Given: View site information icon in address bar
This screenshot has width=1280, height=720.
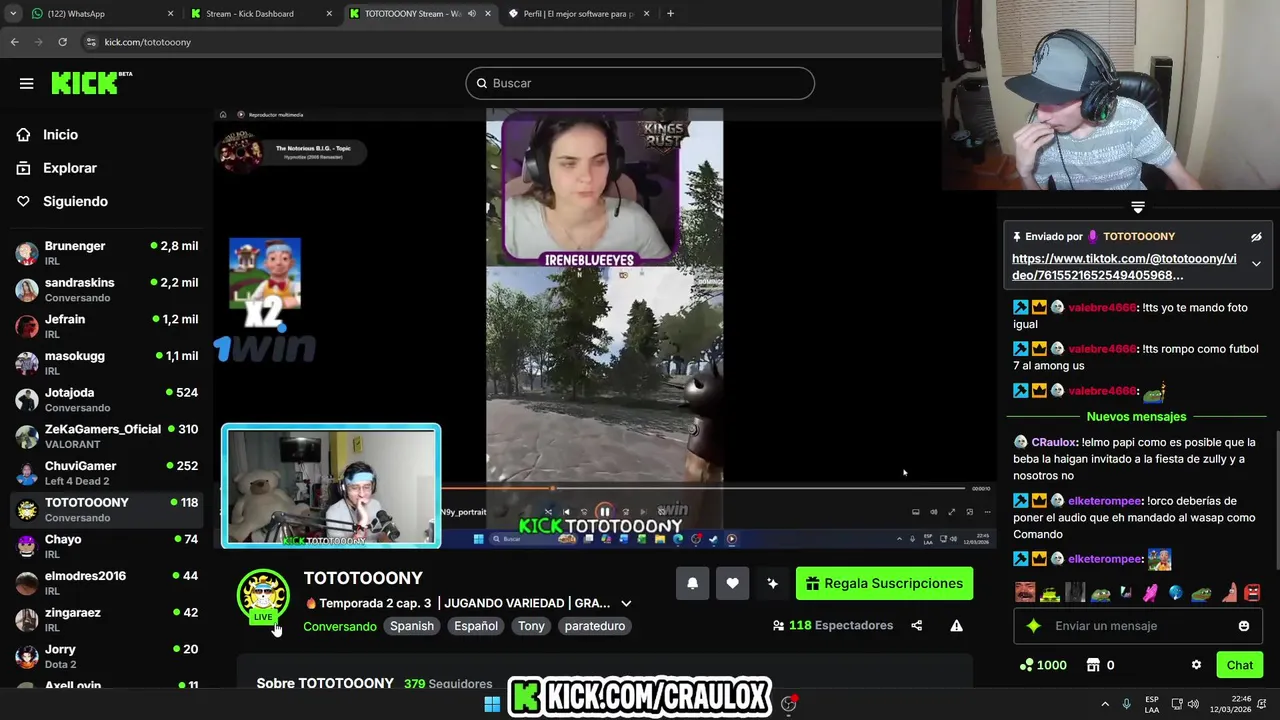Looking at the screenshot, I should (91, 42).
